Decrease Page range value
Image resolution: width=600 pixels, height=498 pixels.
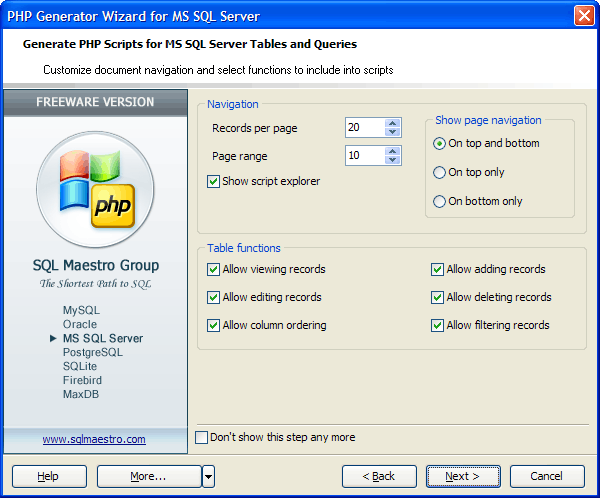(392, 160)
